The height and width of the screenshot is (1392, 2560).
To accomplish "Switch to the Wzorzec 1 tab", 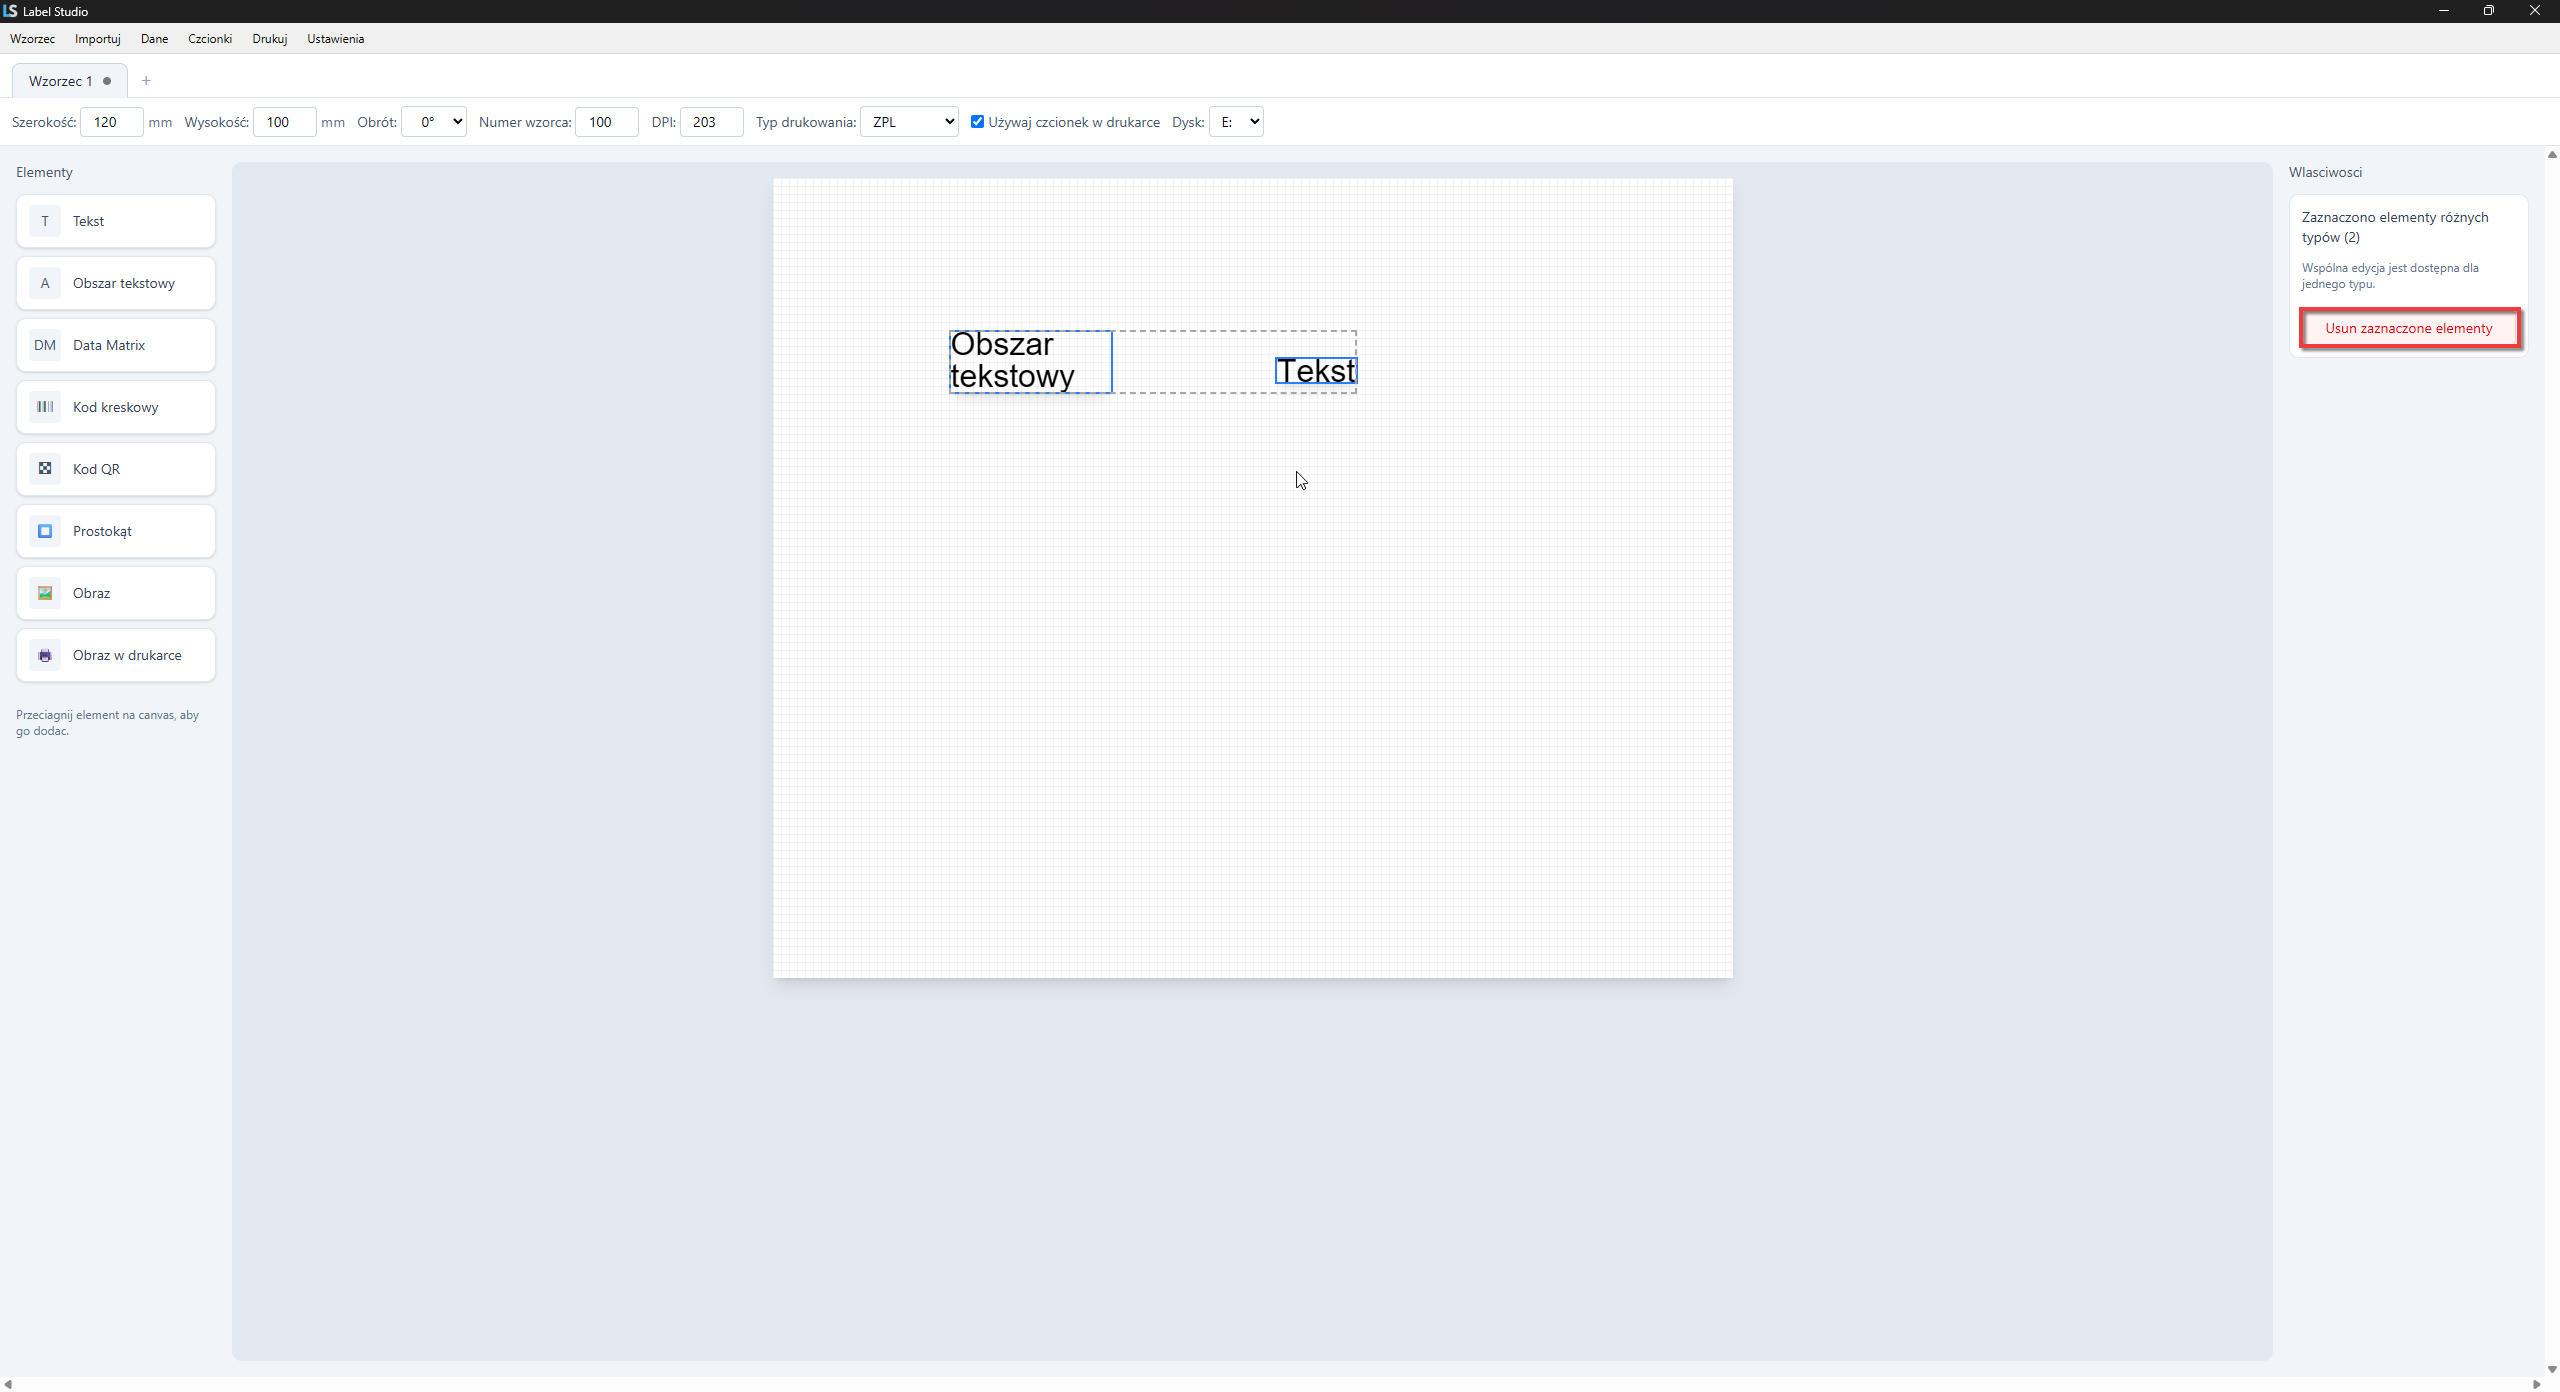I will pos(69,81).
